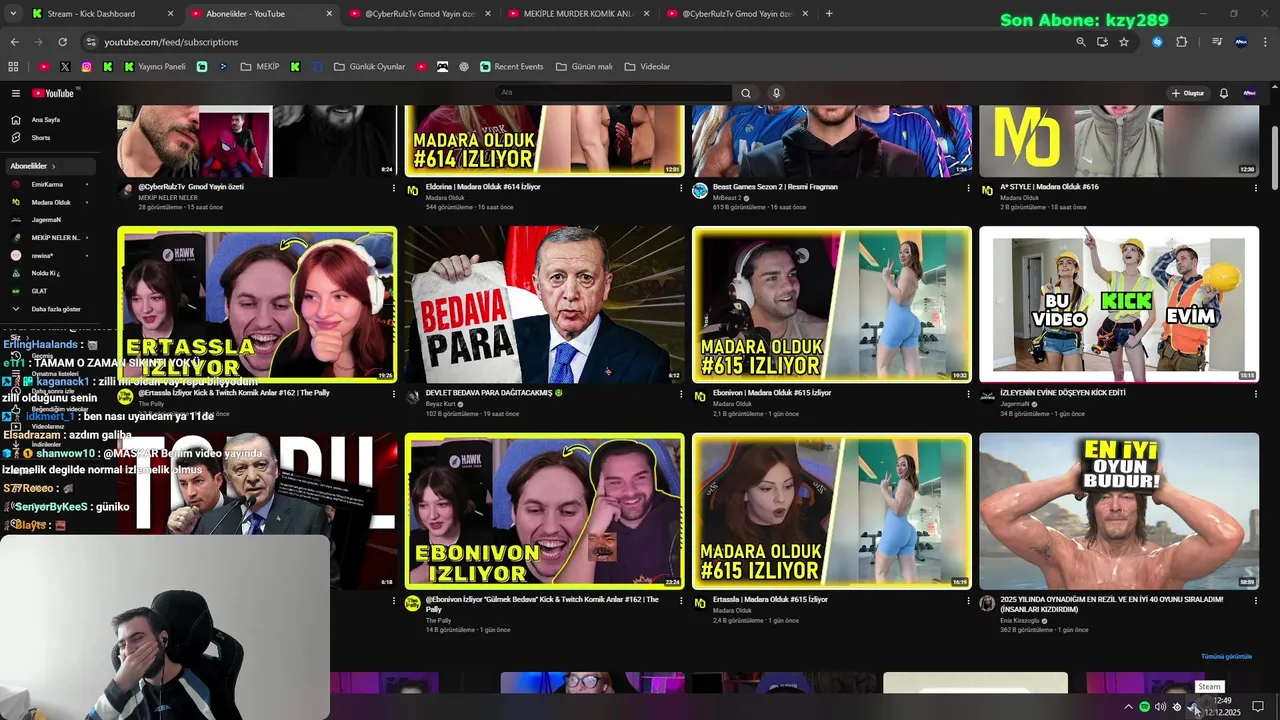Open the Instagram bookmark
The width and height of the screenshot is (1280, 720).
click(87, 67)
